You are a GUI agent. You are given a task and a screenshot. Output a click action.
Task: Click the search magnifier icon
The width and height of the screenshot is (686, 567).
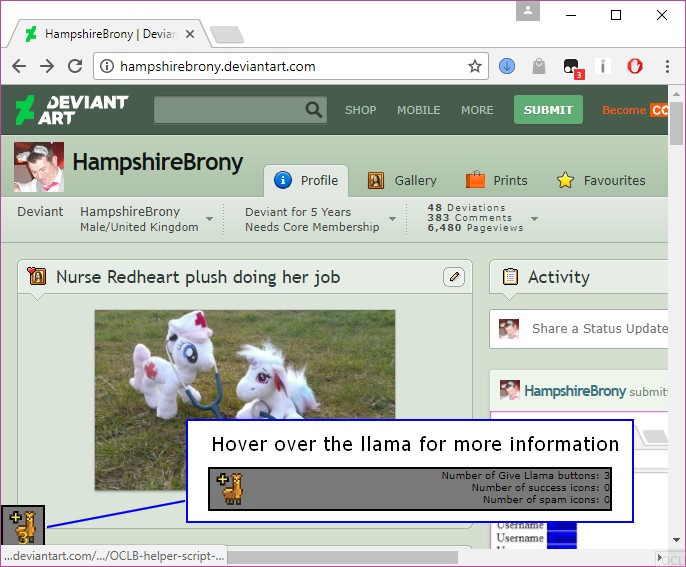tap(314, 109)
